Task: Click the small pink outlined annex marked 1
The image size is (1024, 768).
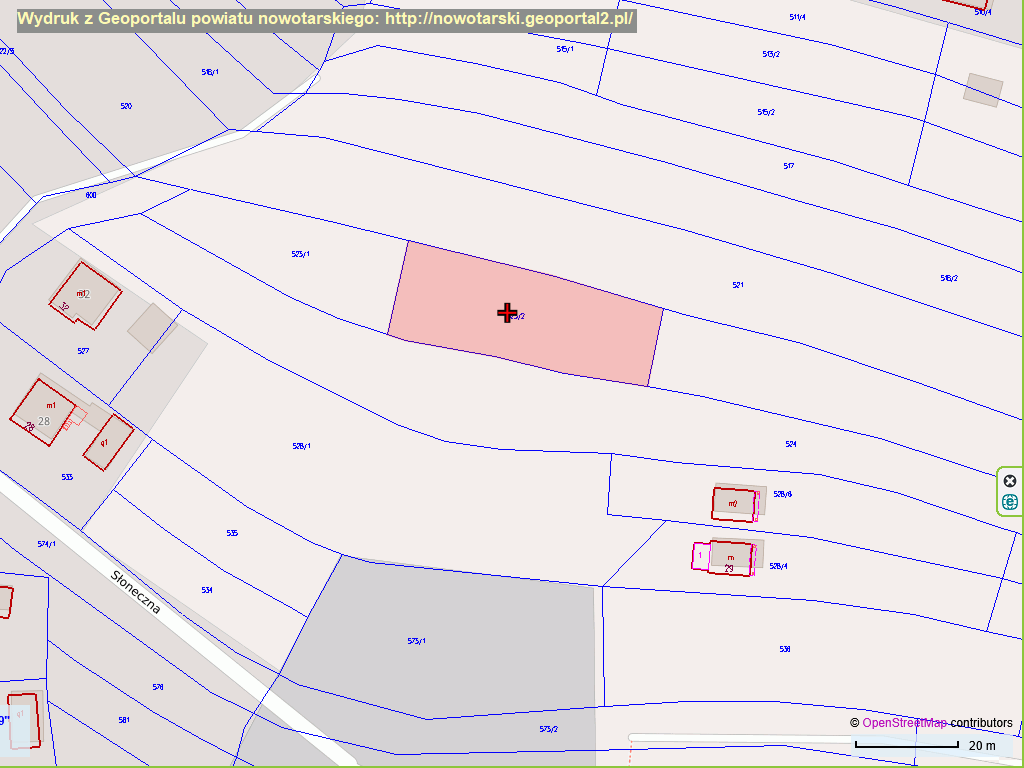Action: [700, 555]
